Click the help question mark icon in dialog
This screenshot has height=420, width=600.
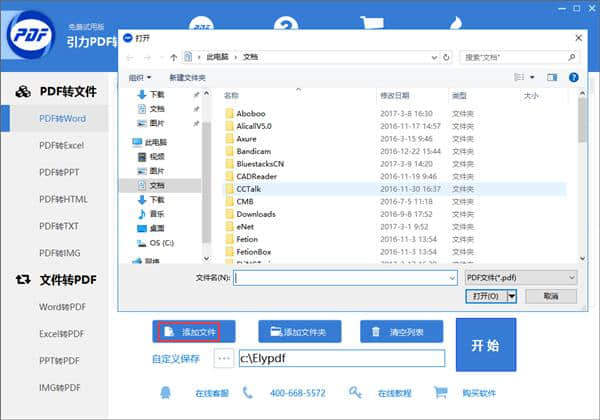tap(574, 77)
